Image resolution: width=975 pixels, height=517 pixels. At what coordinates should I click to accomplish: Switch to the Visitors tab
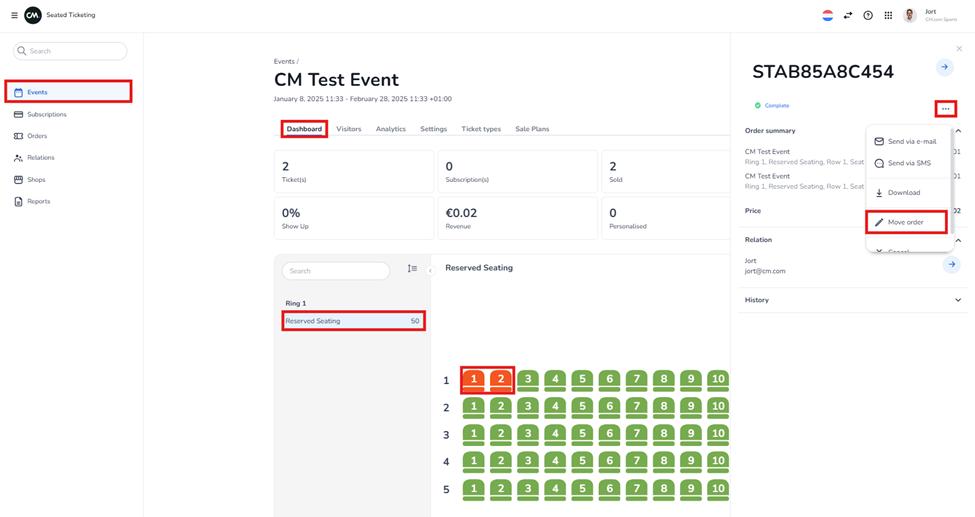pos(348,129)
